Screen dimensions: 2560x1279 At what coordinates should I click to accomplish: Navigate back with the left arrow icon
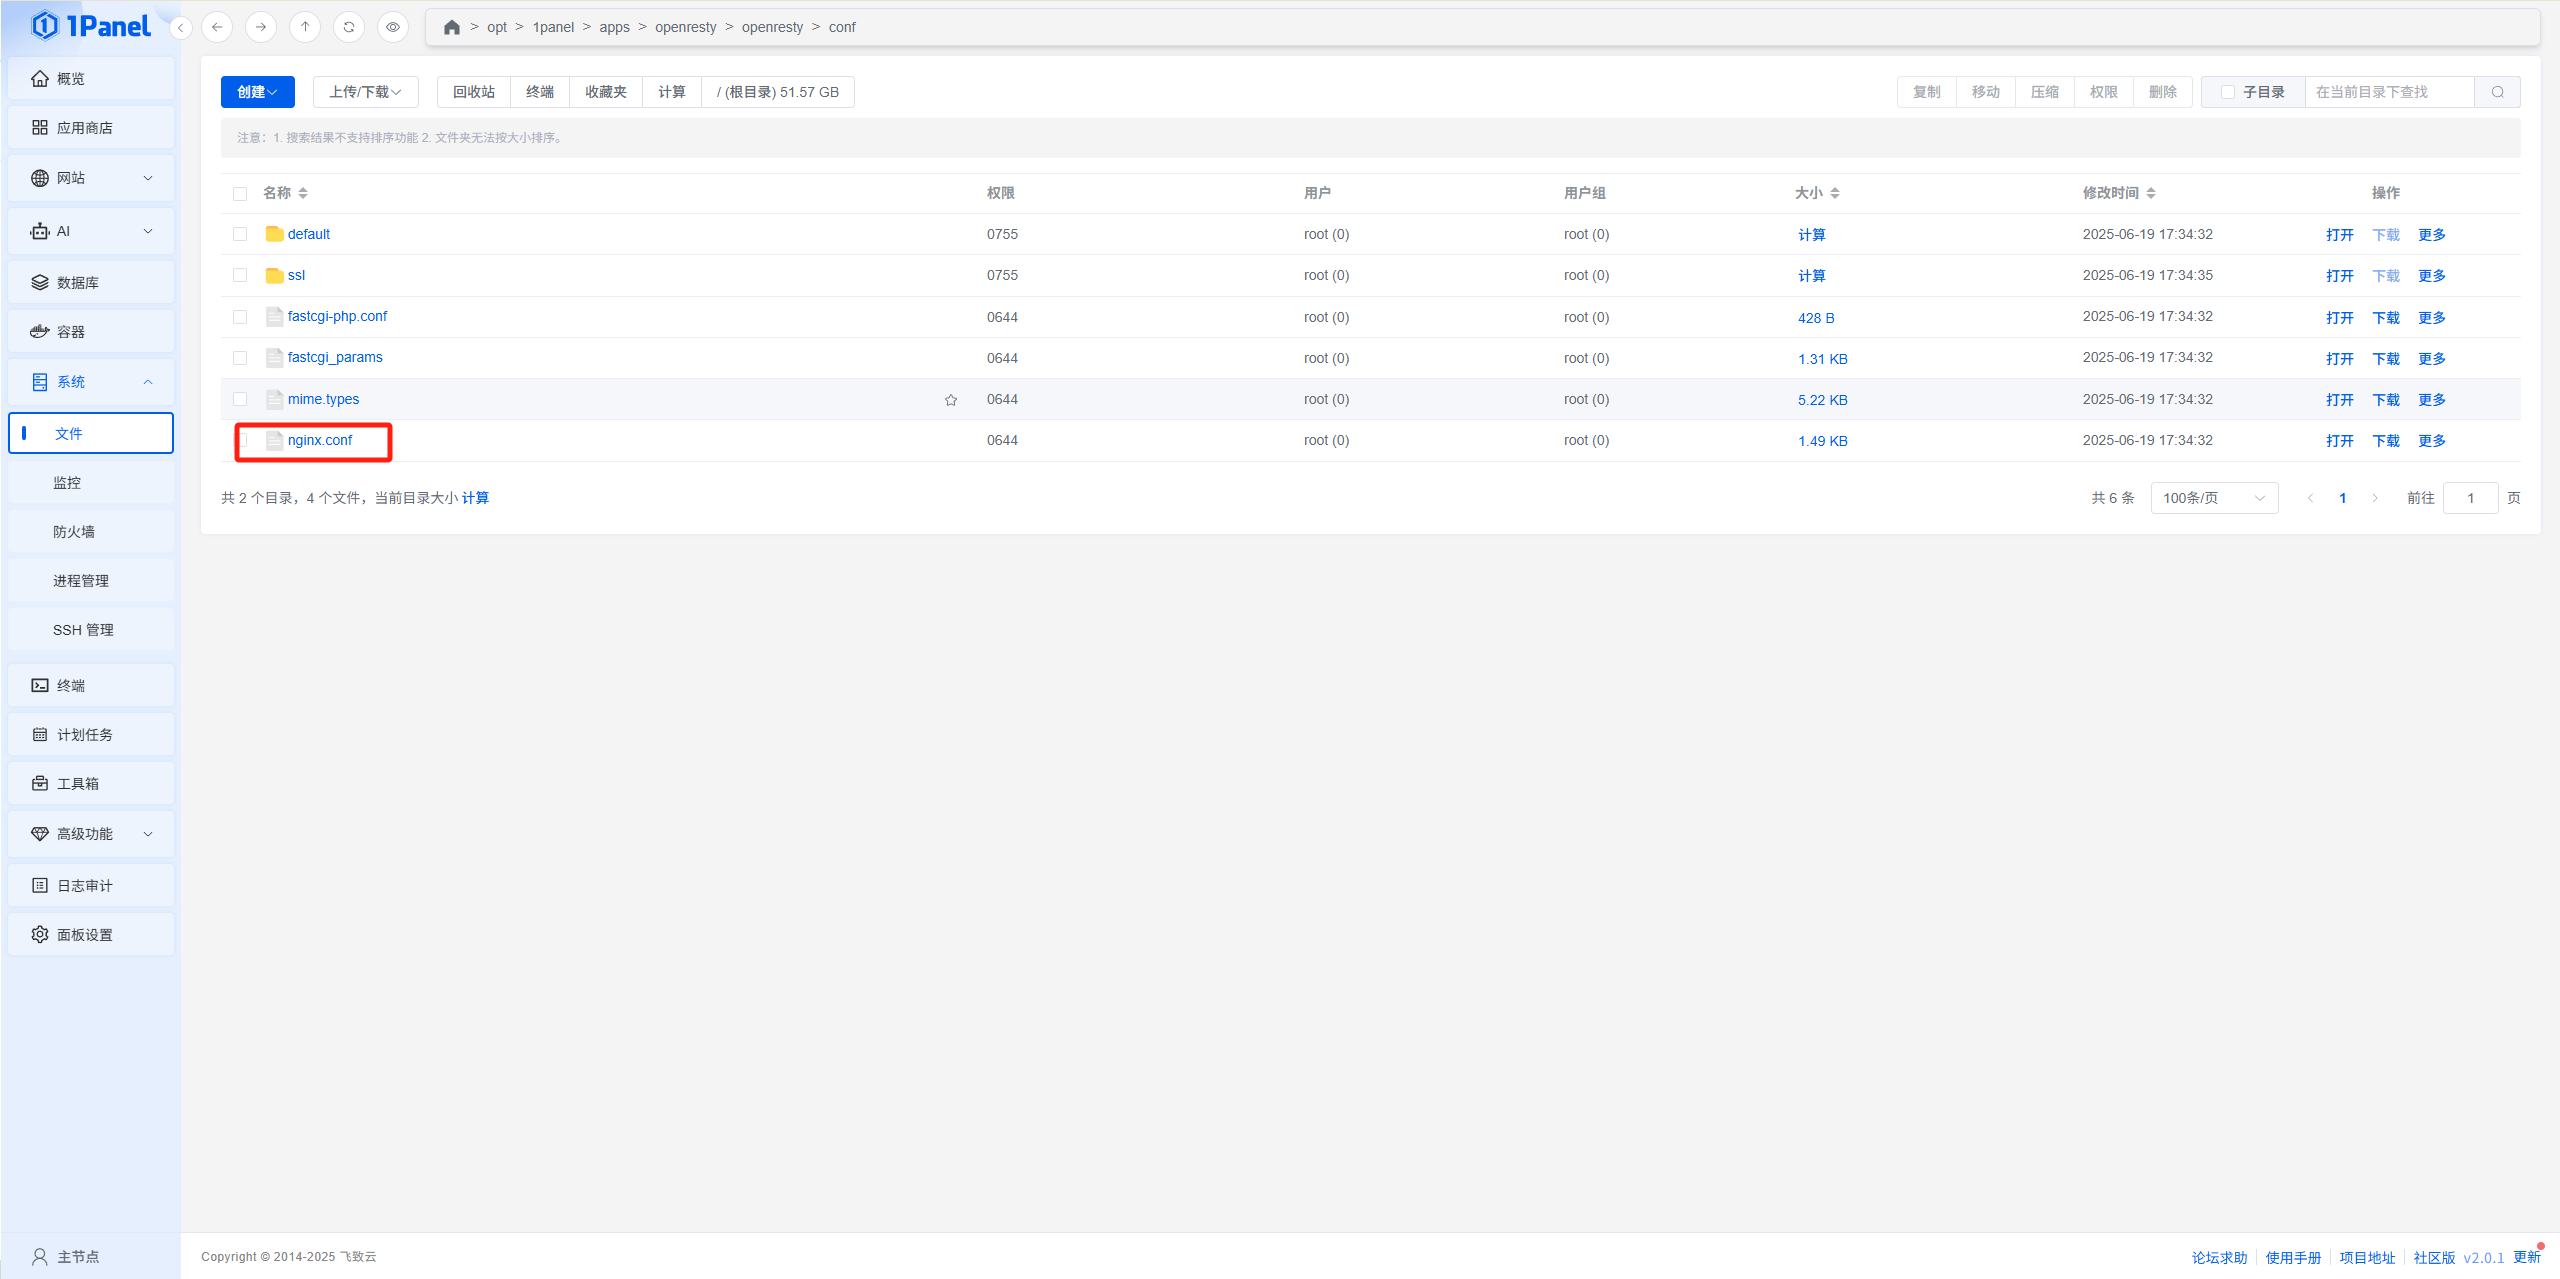217,27
